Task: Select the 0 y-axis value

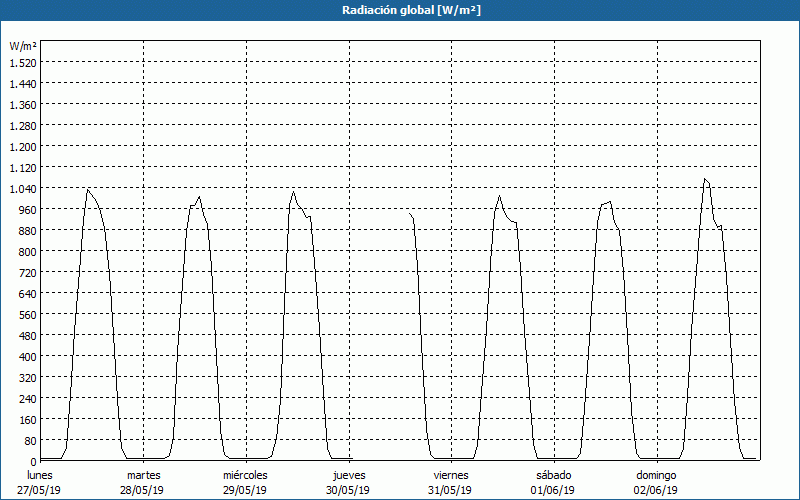Action: [x=33, y=462]
